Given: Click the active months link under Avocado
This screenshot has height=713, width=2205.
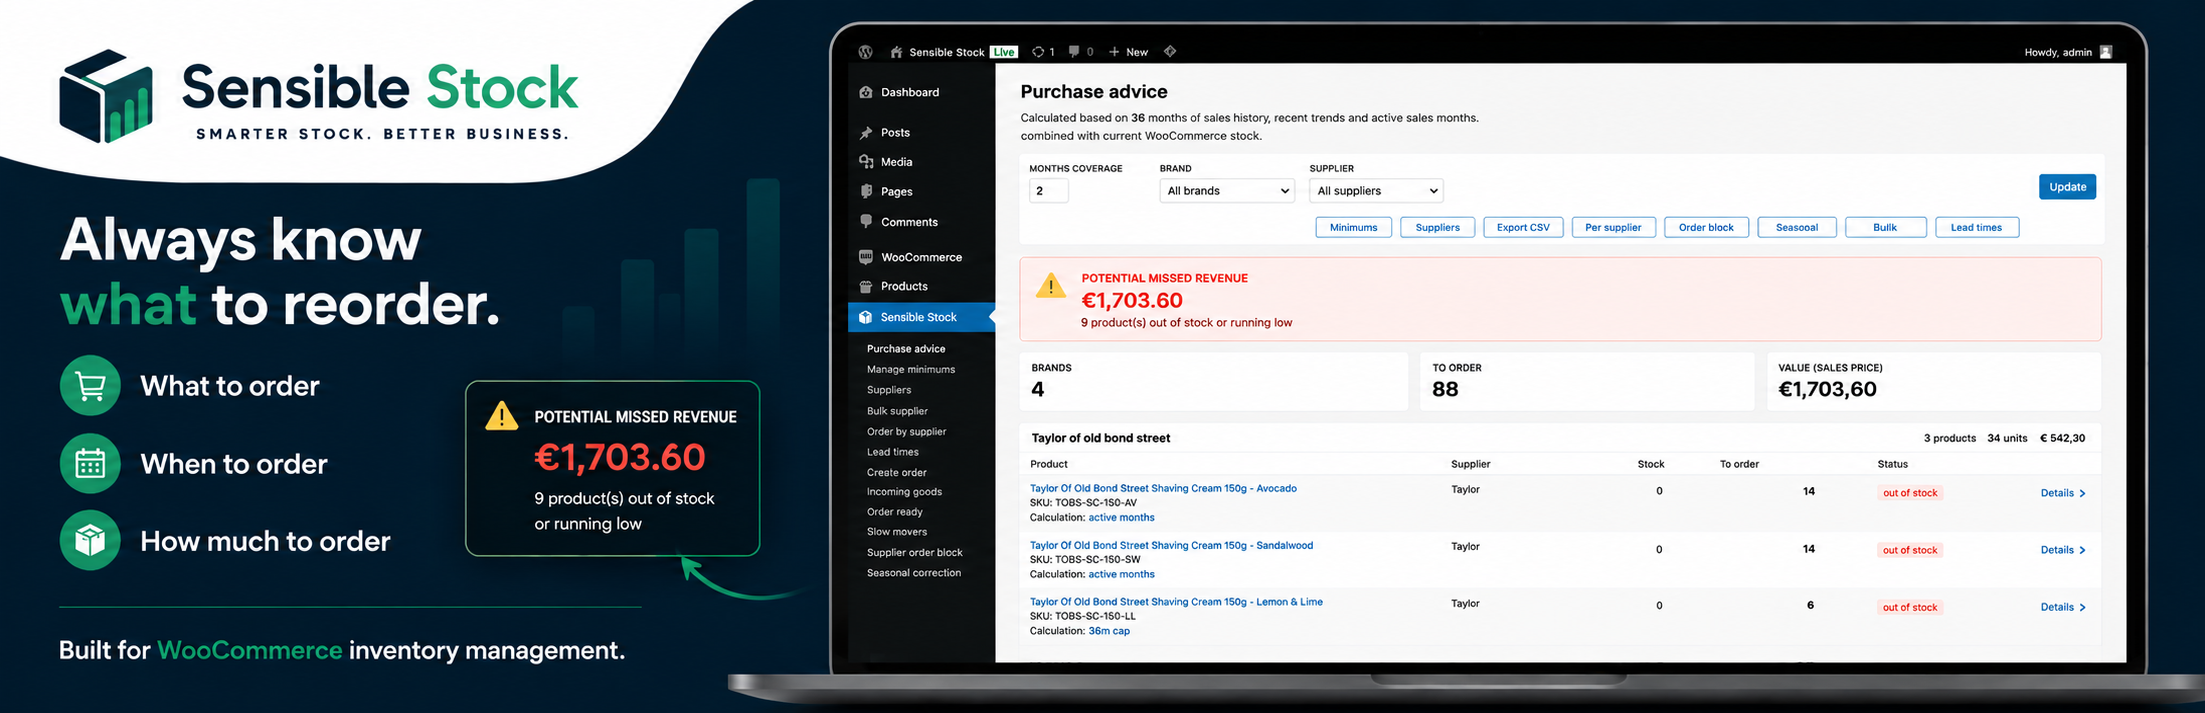Looking at the screenshot, I should pyautogui.click(x=1121, y=517).
